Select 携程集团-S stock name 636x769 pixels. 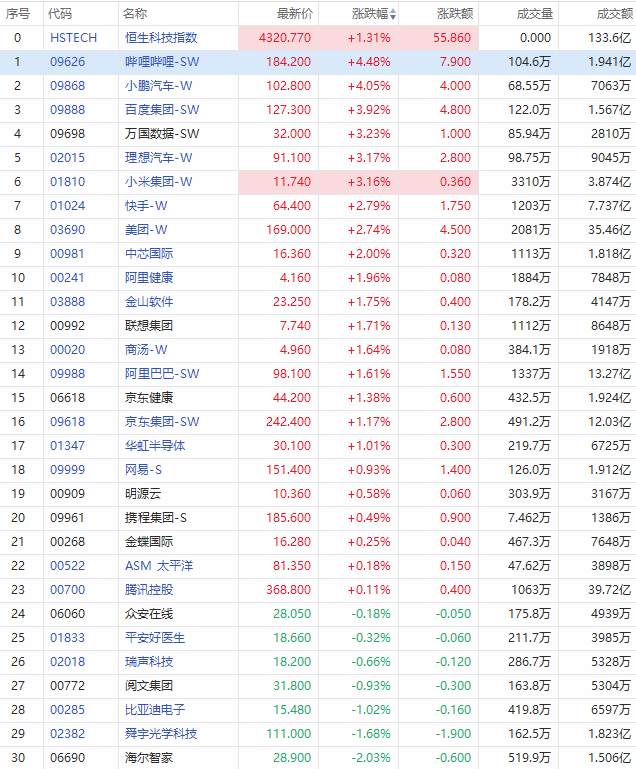[x=155, y=518]
